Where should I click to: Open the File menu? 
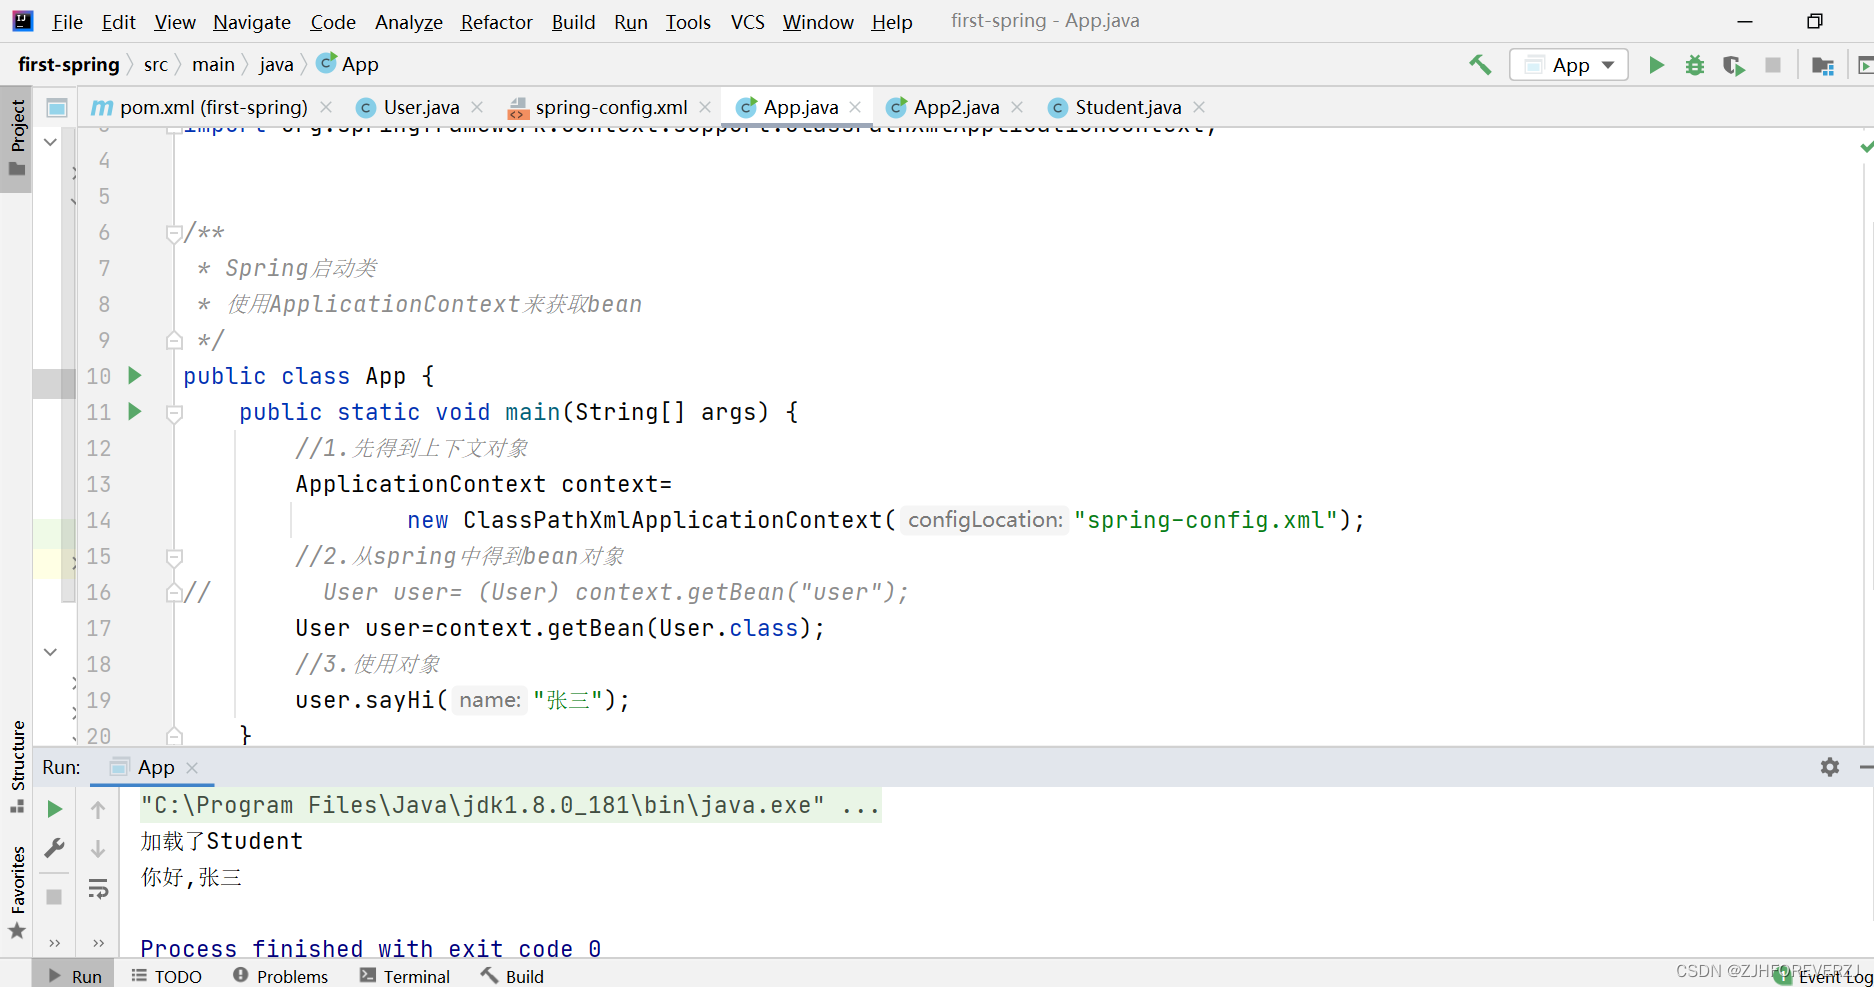pyautogui.click(x=67, y=21)
